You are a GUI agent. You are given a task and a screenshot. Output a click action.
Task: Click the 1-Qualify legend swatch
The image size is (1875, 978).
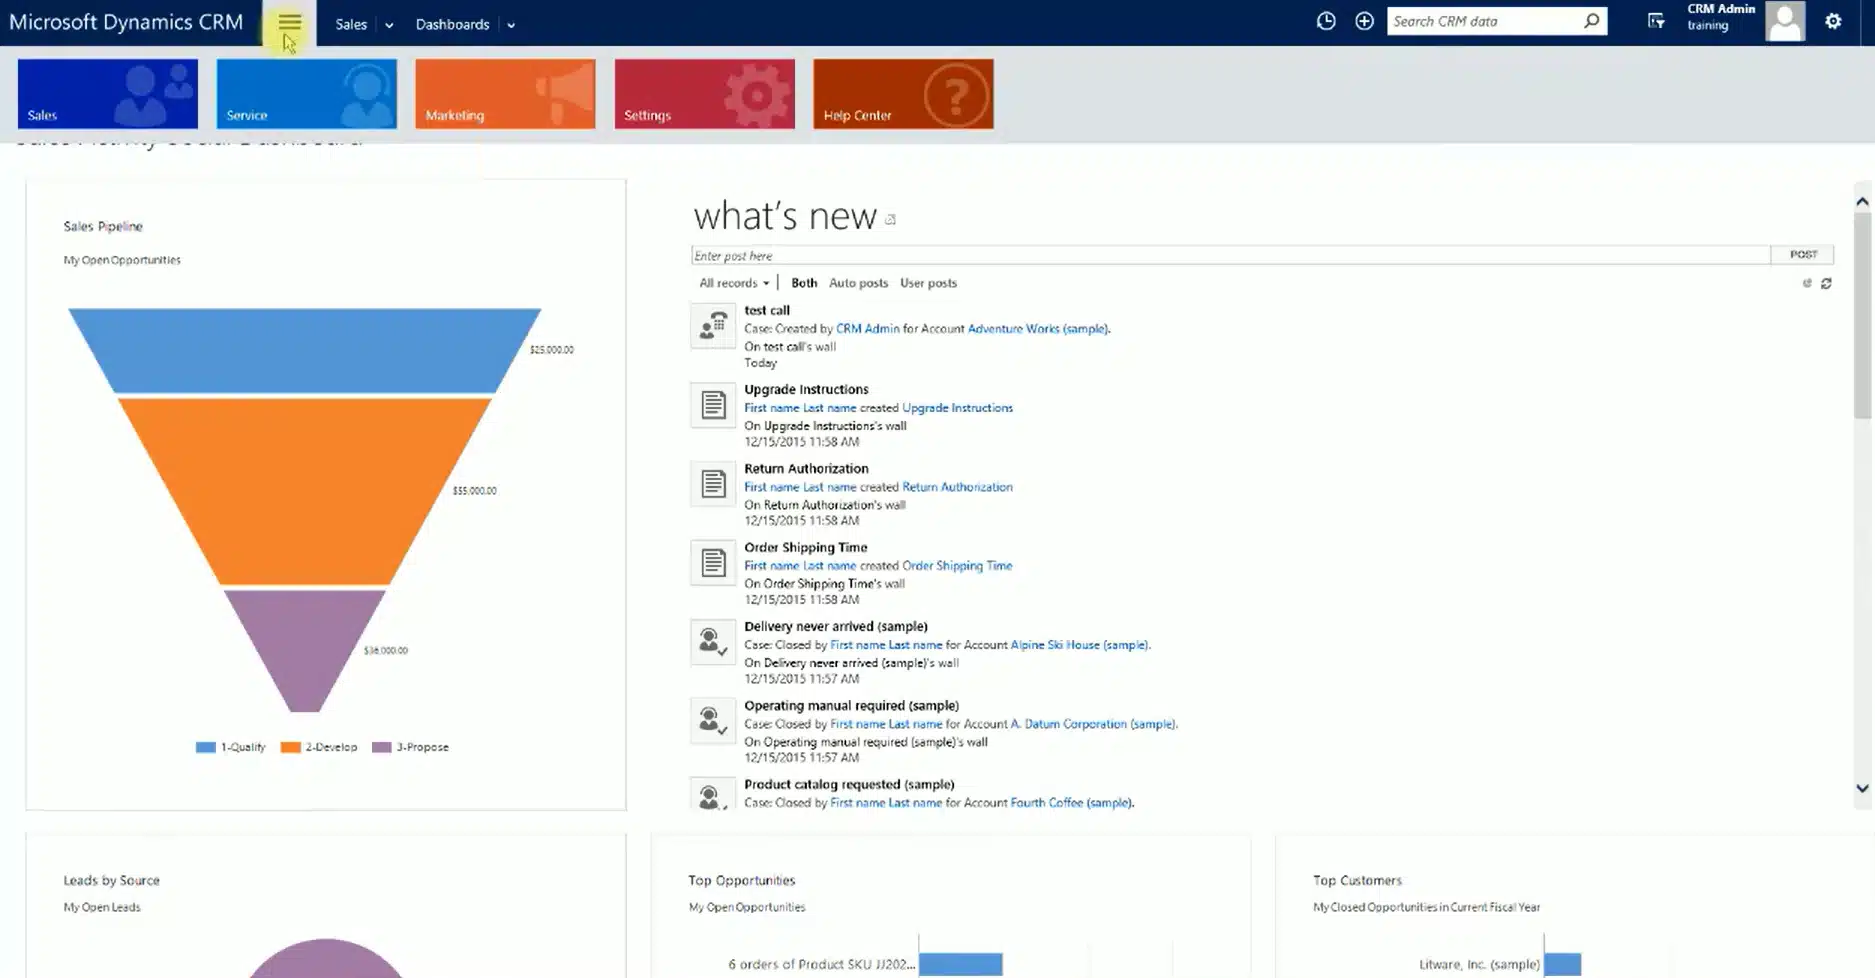(x=206, y=747)
